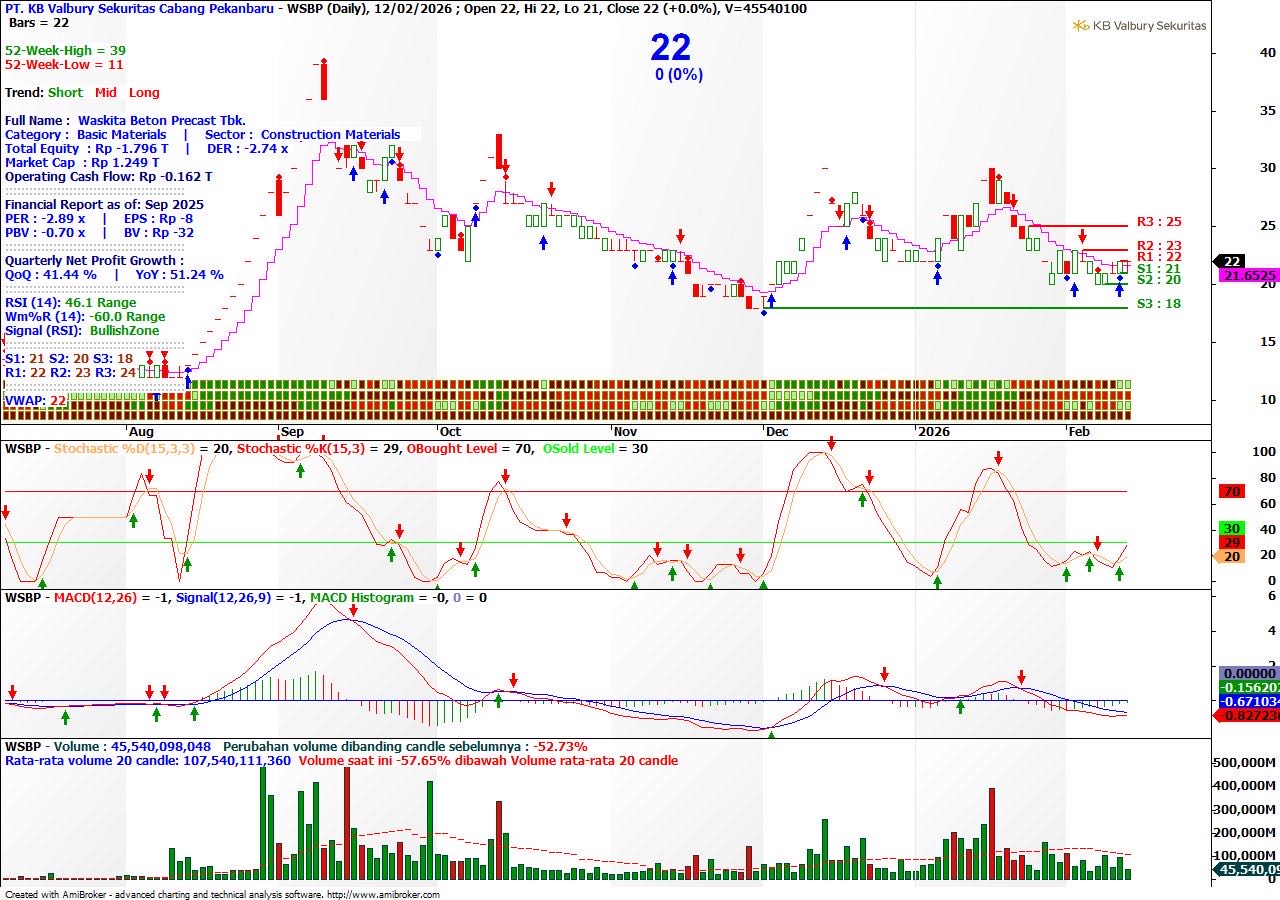This screenshot has width=1280, height=900.
Task: Click the "R1: 22 R2: 23 R3: 24" resistance summary
Action: (70, 372)
